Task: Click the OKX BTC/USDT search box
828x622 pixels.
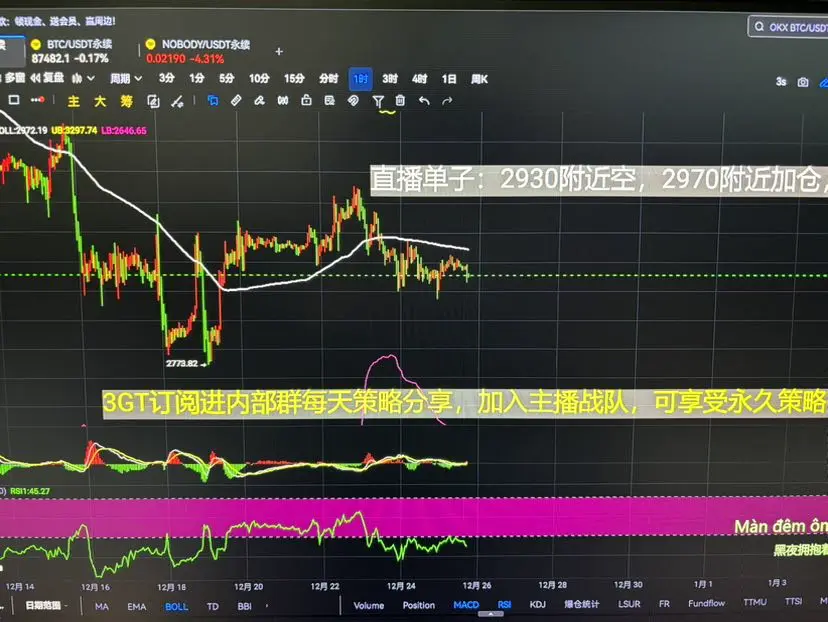Action: coord(788,27)
